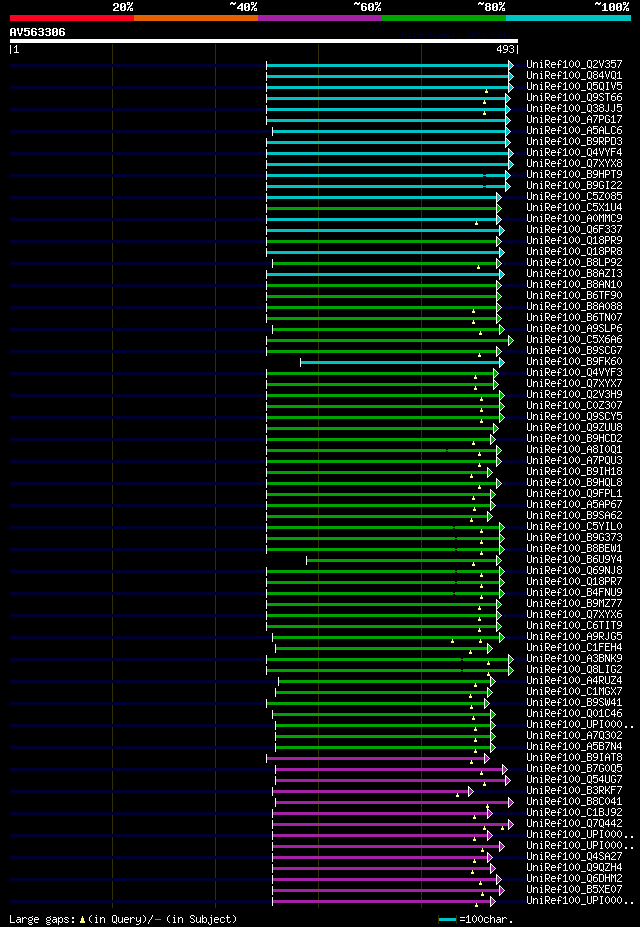Screen dimensions: 640x927
Task: Click the arrowhead ending the Q6DHM2 alignment
Action: coord(499,880)
